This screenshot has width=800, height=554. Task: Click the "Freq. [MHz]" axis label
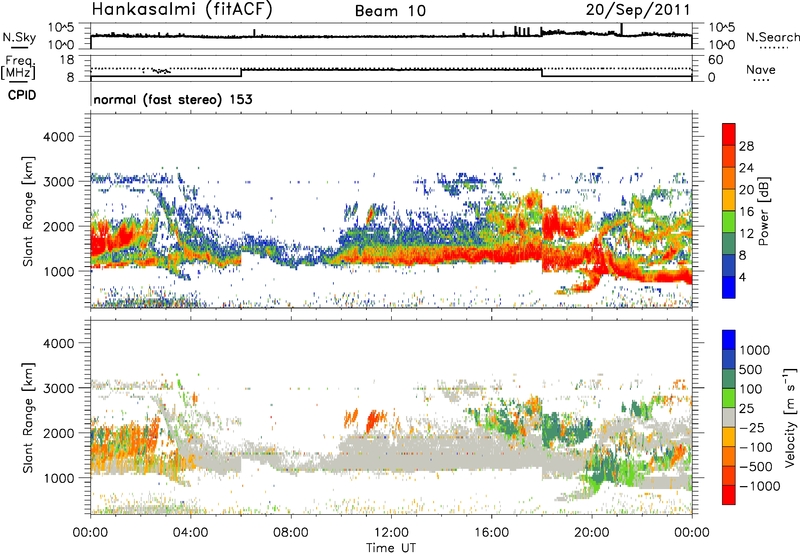(18, 67)
